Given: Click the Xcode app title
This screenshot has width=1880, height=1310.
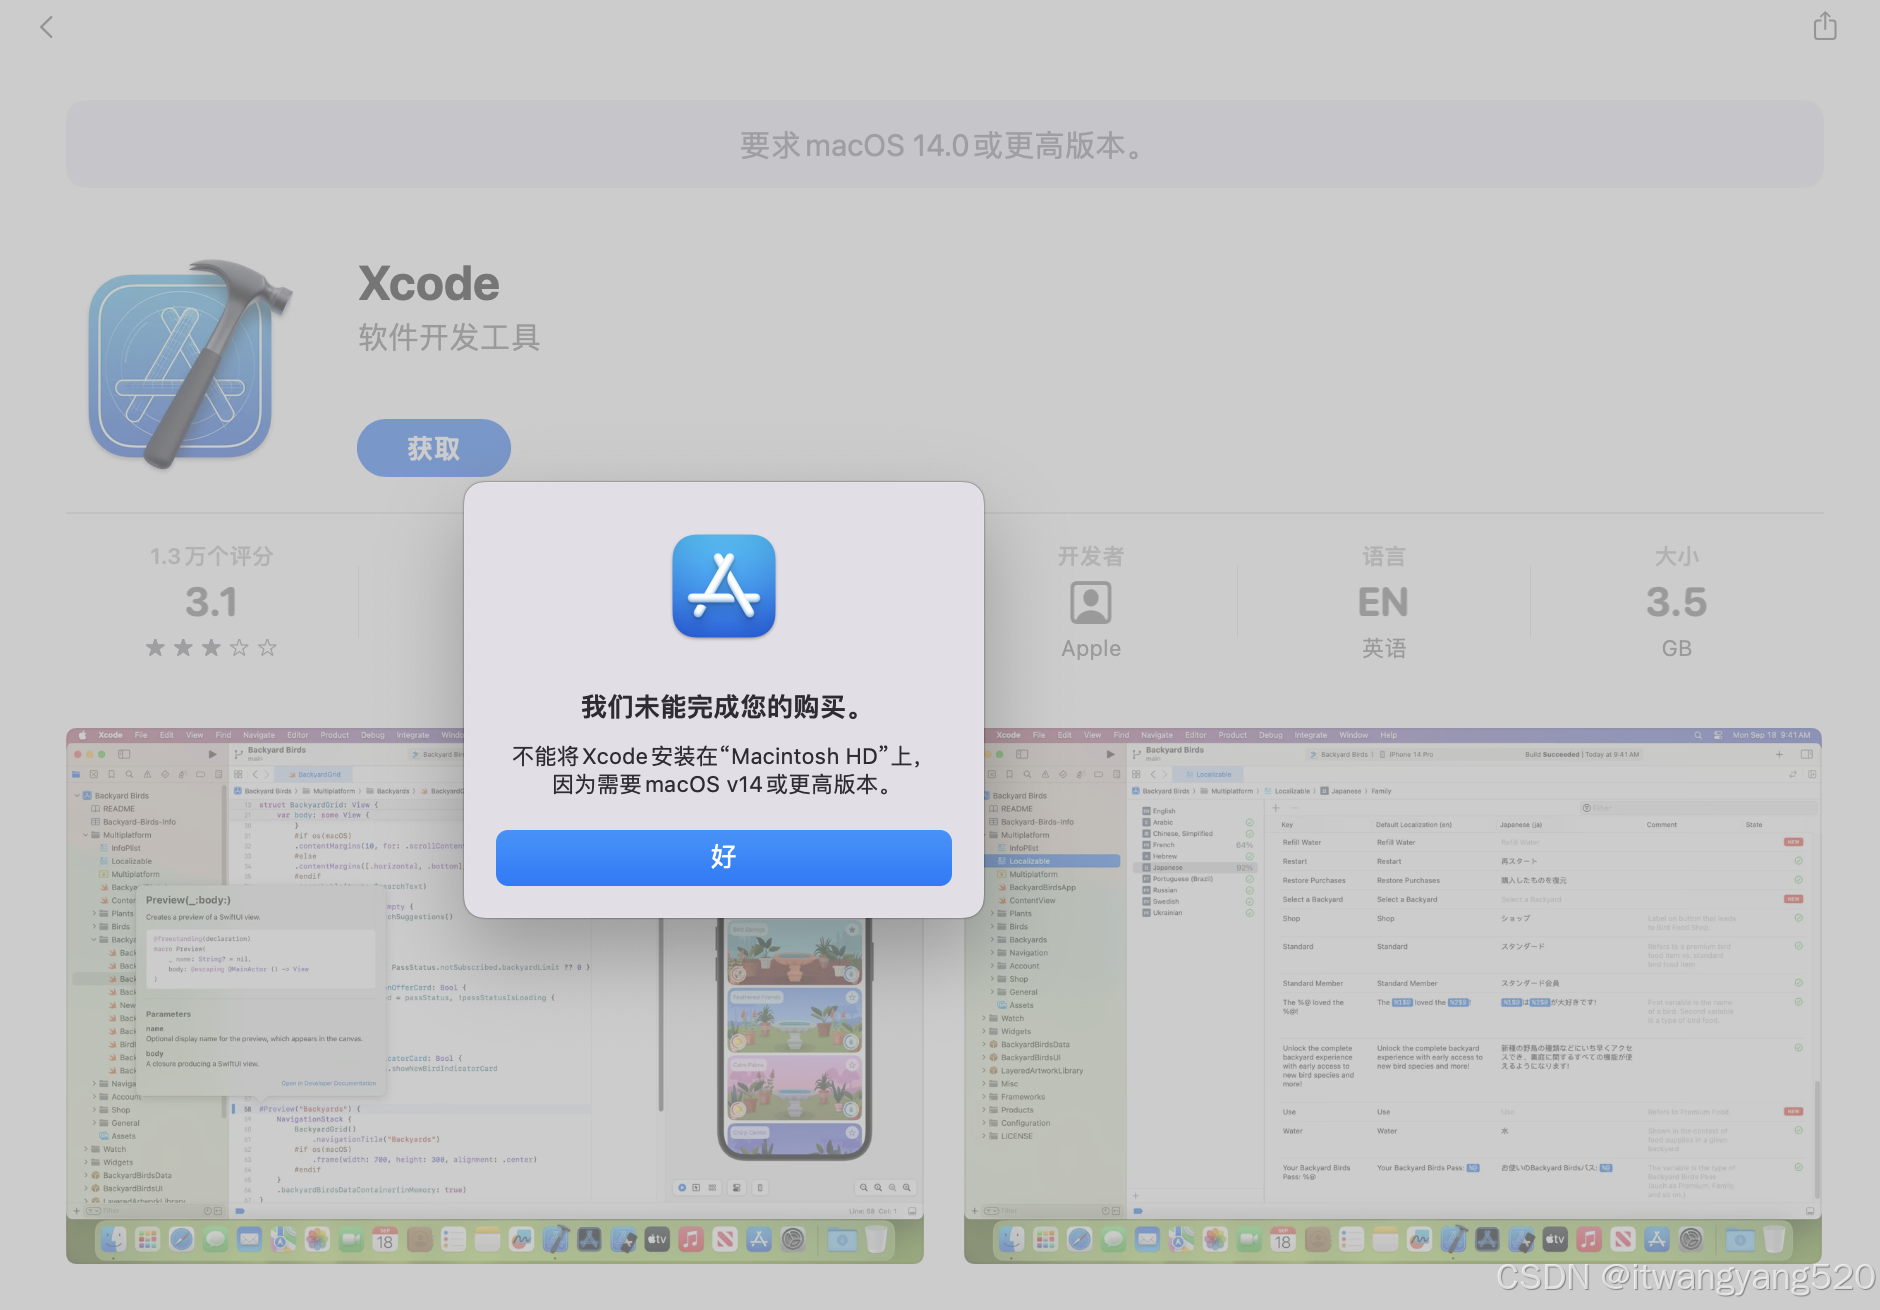Looking at the screenshot, I should pyautogui.click(x=429, y=284).
